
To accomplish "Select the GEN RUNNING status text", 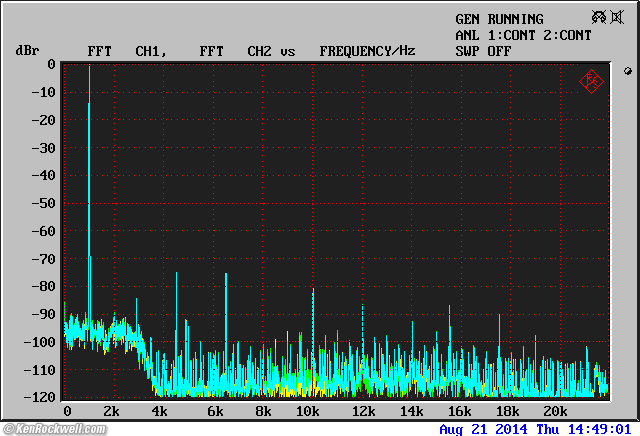I will click(x=499, y=19).
